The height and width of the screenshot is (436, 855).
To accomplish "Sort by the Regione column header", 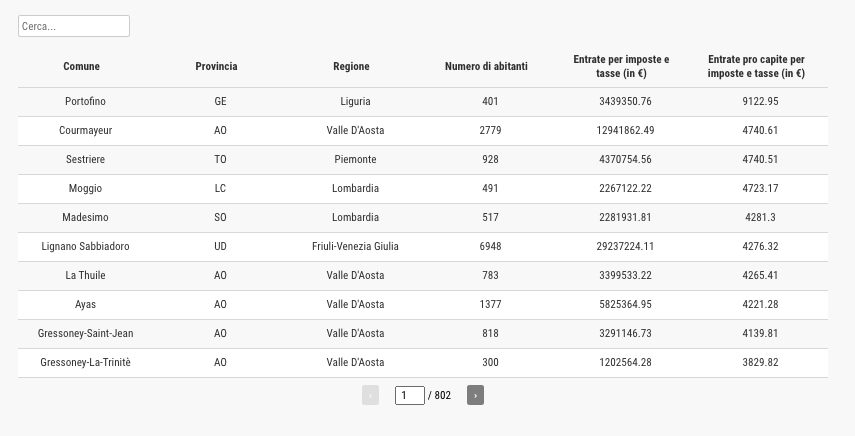I will coord(351,66).
